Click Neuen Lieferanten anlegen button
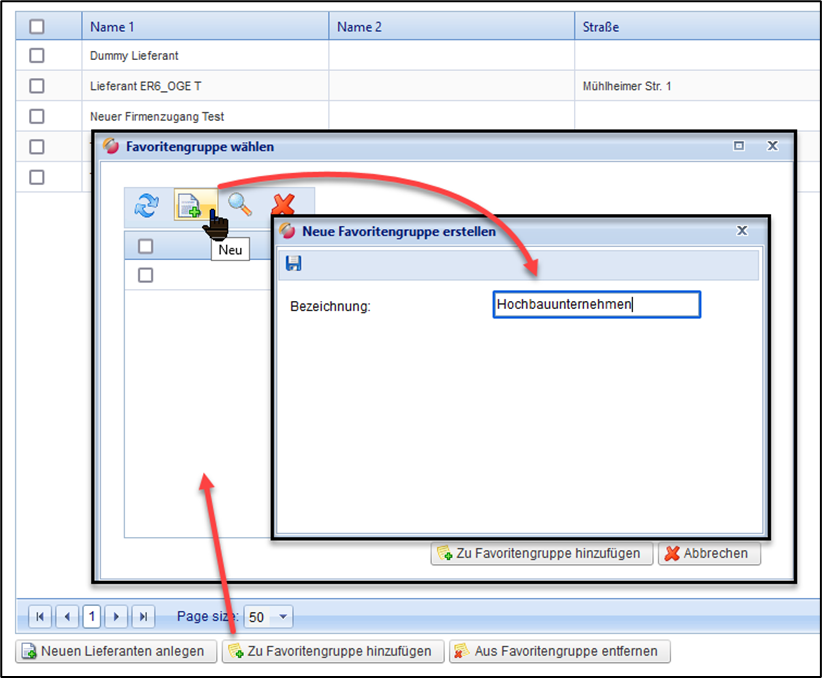 pos(116,651)
